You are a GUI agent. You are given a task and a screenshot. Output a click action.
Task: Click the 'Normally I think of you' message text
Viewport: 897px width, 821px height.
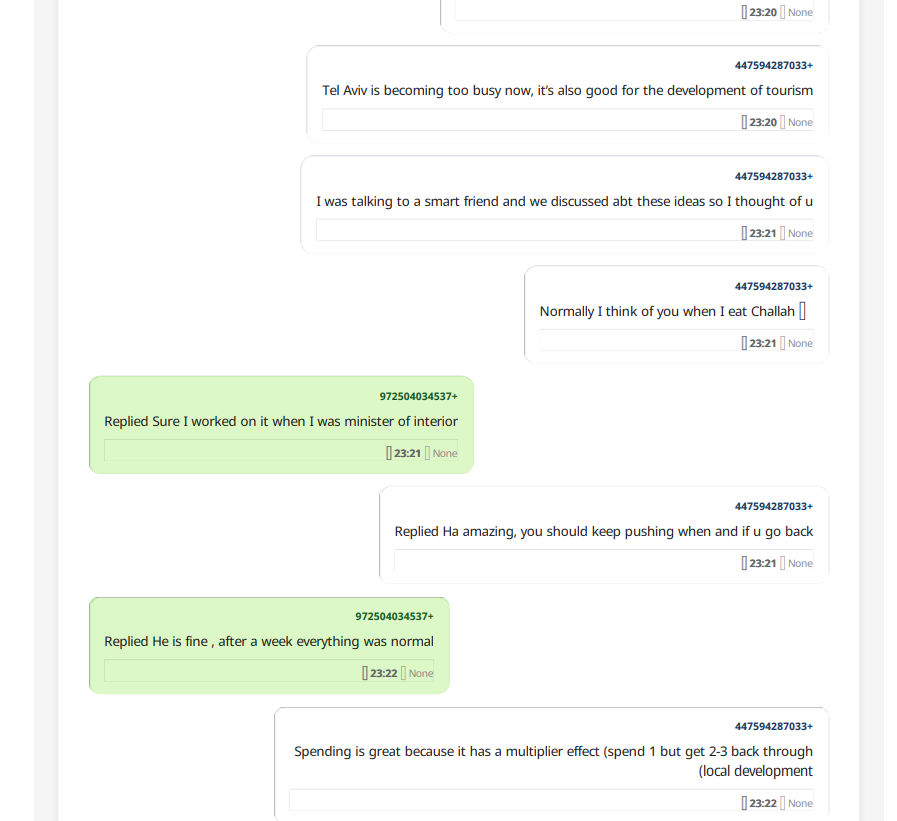point(667,311)
